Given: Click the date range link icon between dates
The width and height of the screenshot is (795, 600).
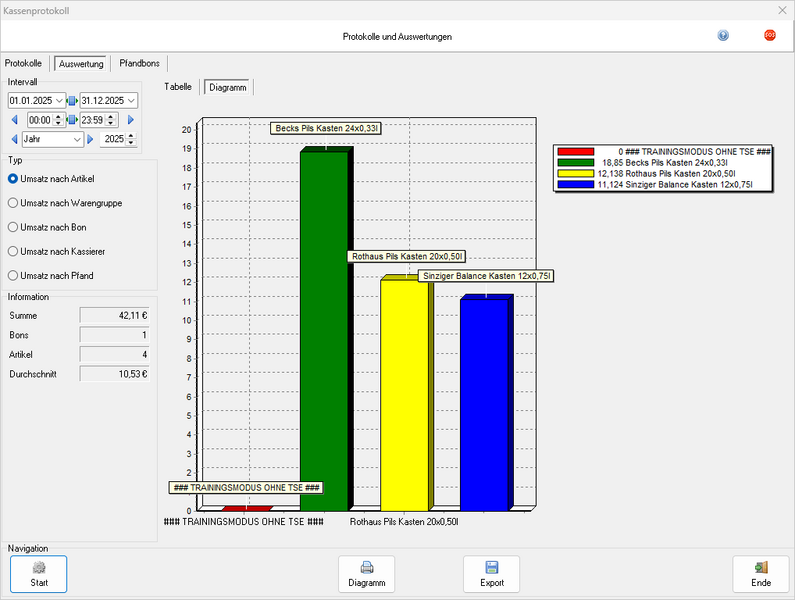Looking at the screenshot, I should tap(72, 101).
